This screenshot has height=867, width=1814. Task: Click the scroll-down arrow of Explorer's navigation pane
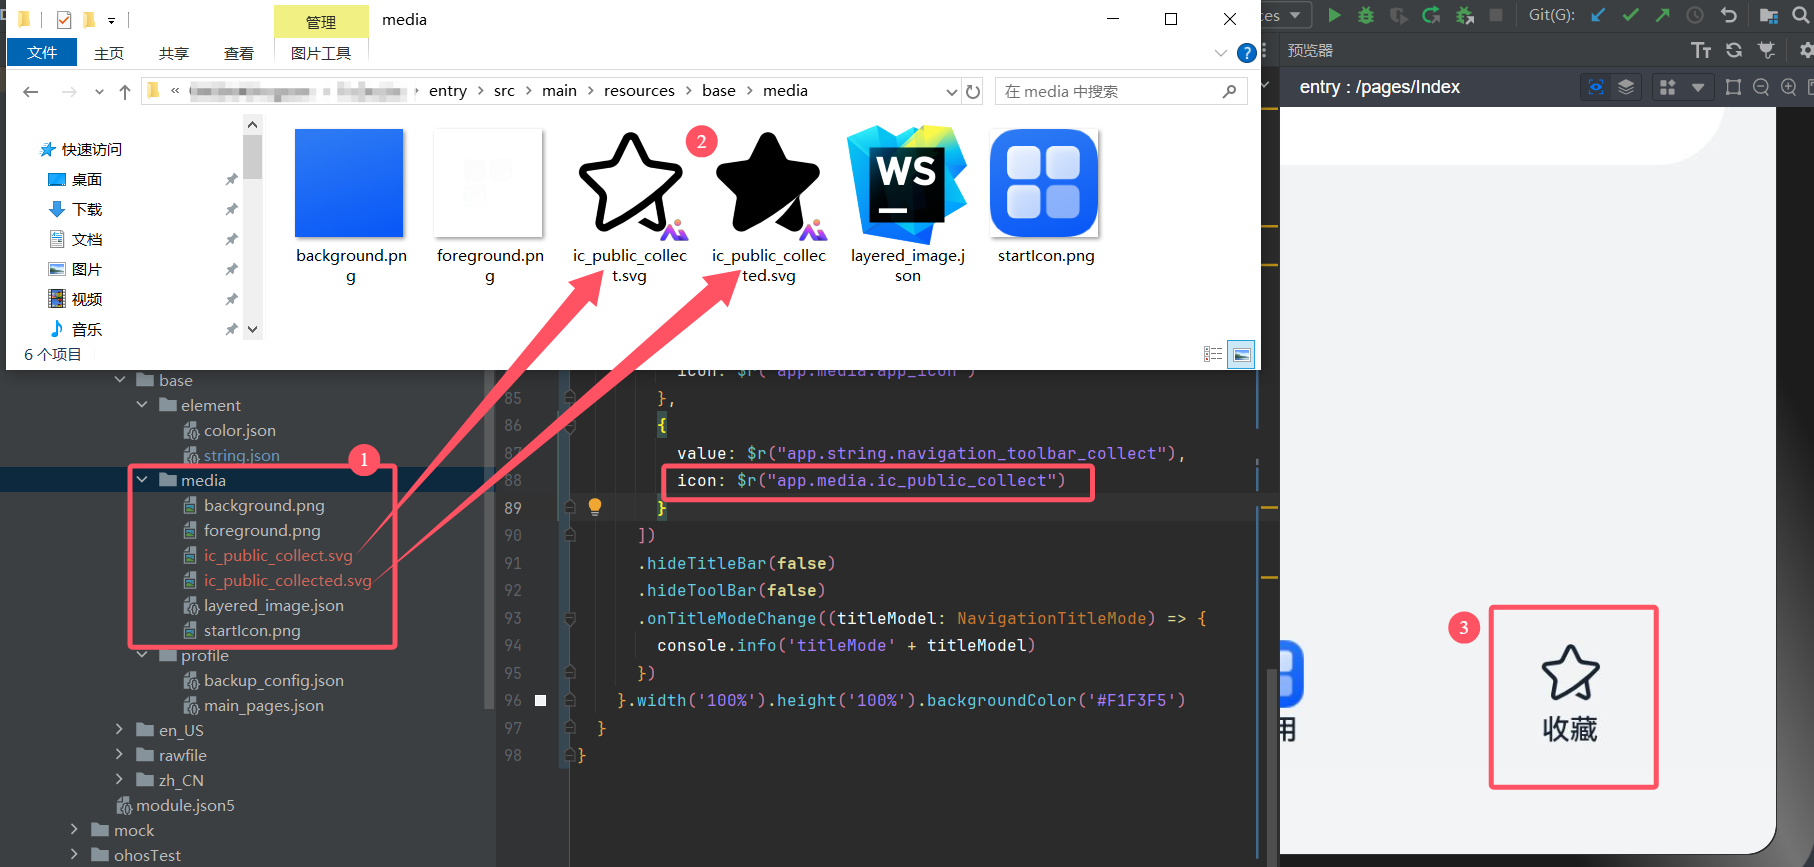point(252,329)
